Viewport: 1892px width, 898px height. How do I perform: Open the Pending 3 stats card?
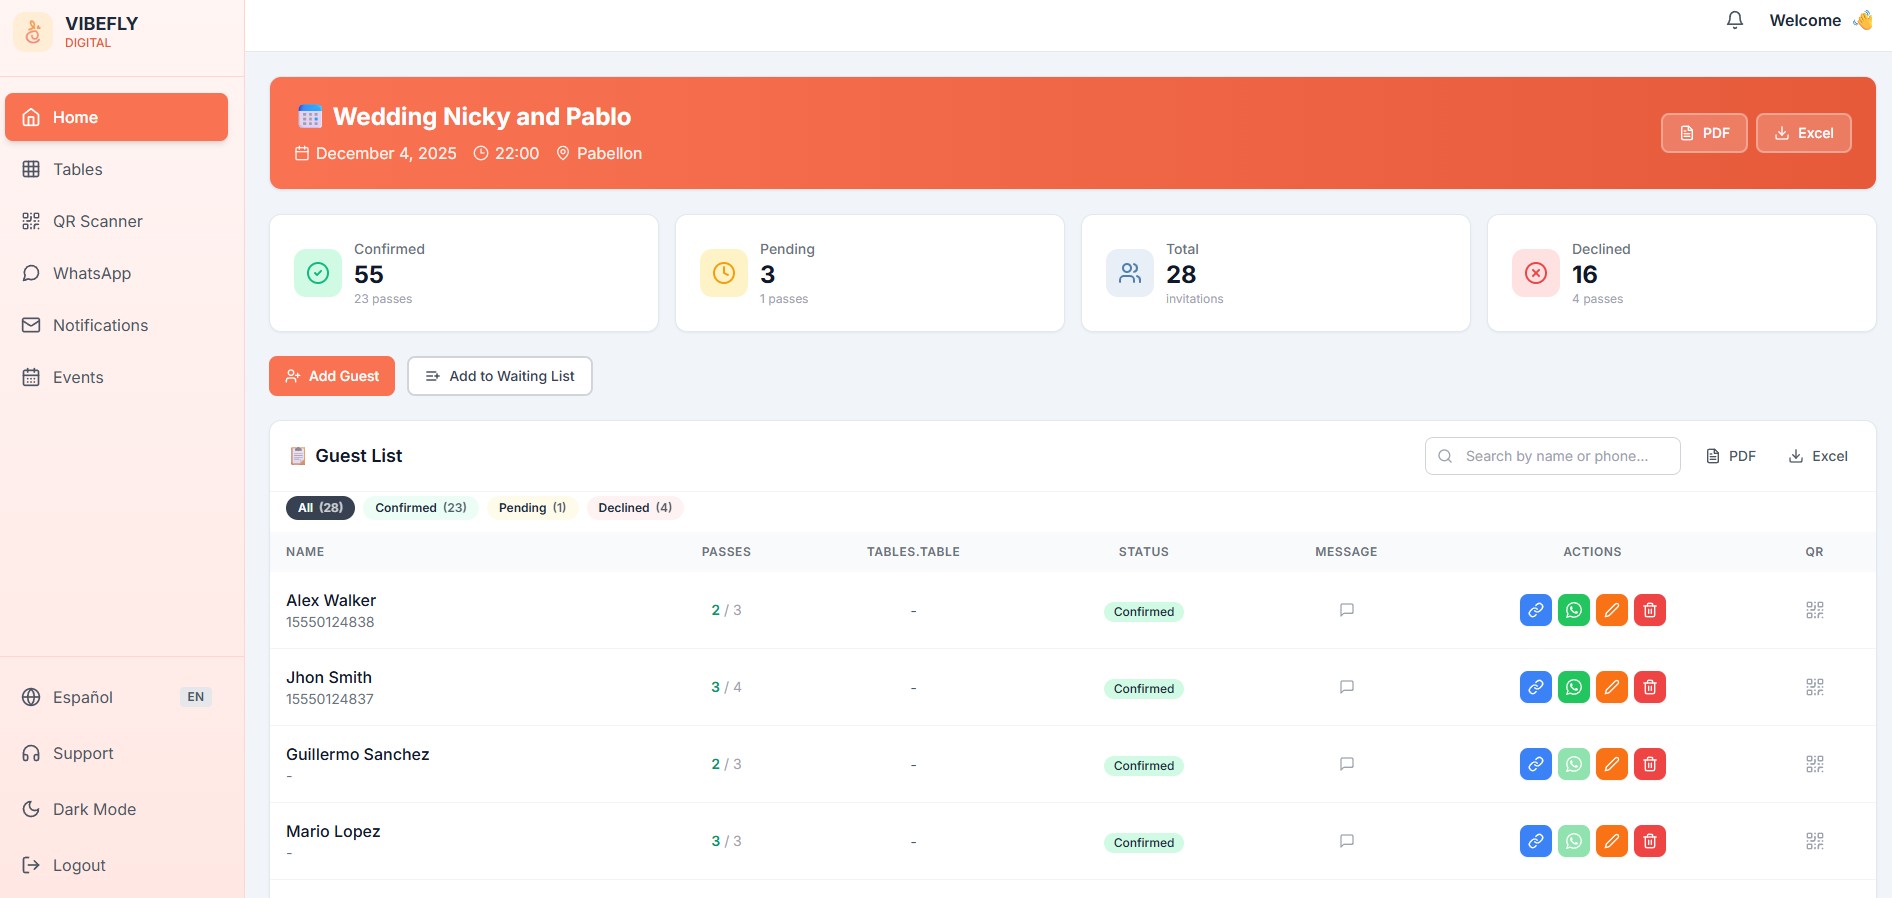[870, 273]
